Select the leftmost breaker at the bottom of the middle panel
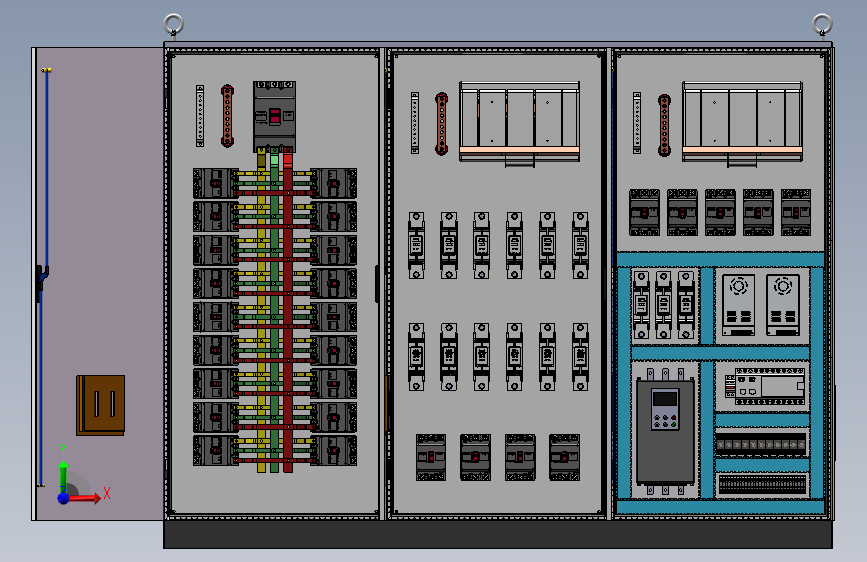Viewport: 867px width, 562px height. [x=431, y=457]
